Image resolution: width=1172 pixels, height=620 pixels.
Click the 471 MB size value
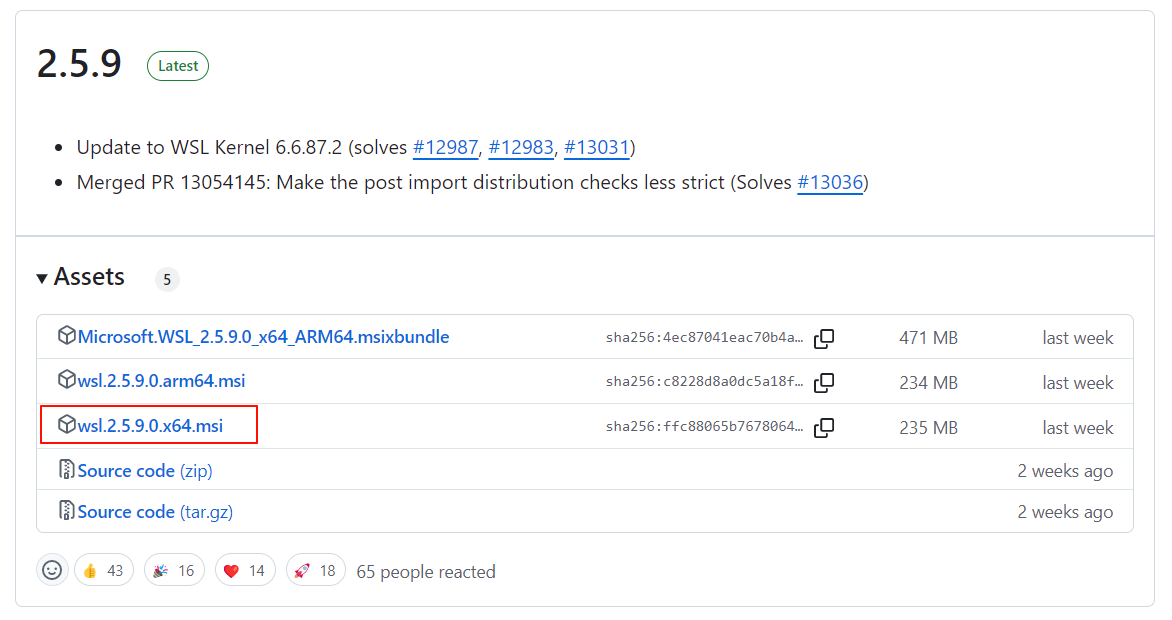coord(928,338)
